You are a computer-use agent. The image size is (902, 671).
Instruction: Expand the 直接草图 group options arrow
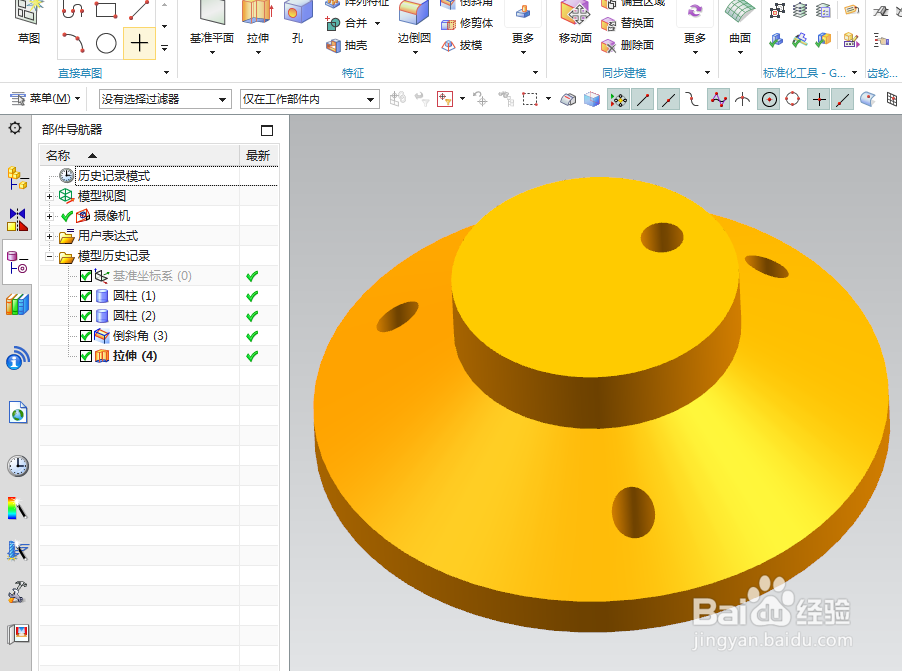pyautogui.click(x=166, y=73)
